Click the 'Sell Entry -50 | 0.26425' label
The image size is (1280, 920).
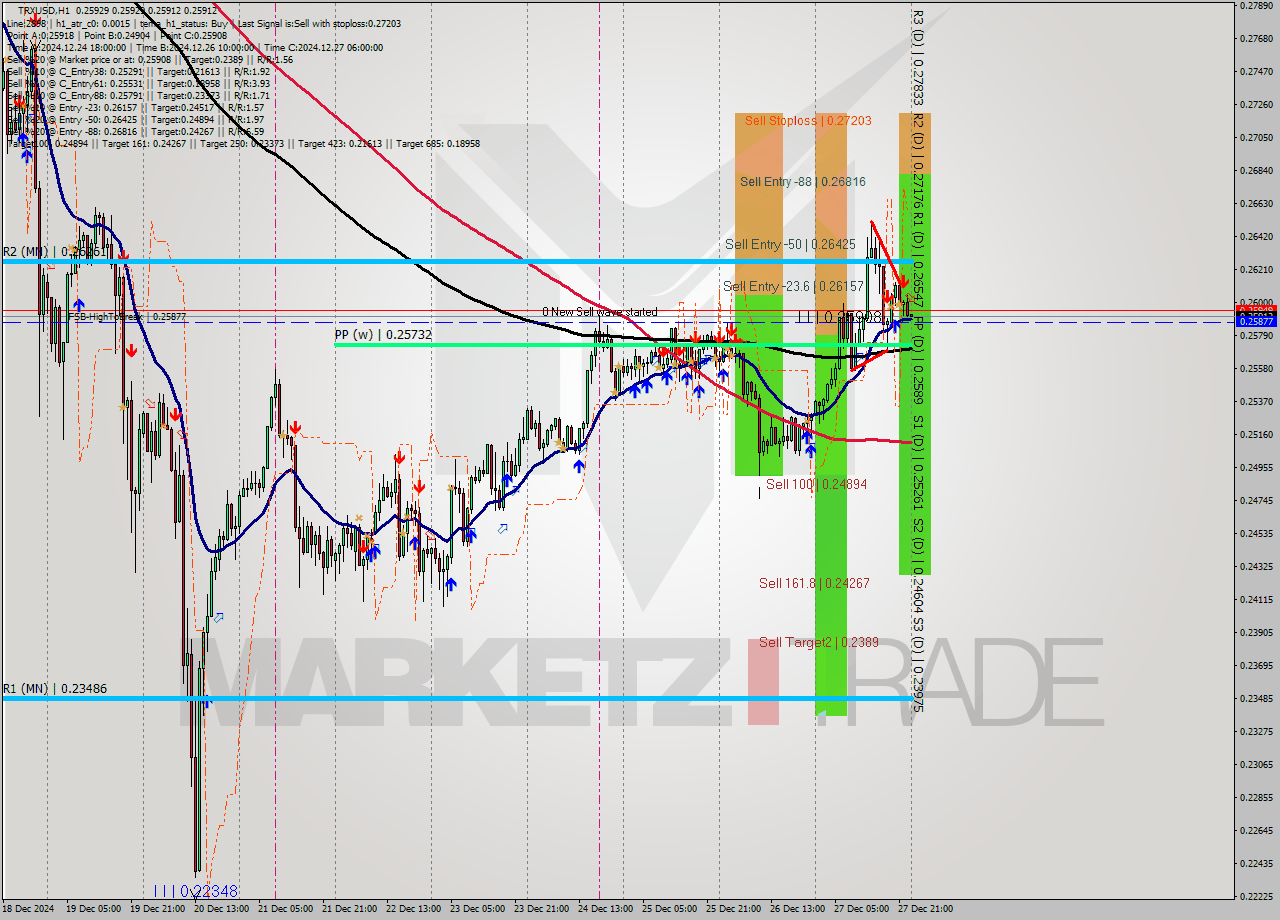coord(790,244)
